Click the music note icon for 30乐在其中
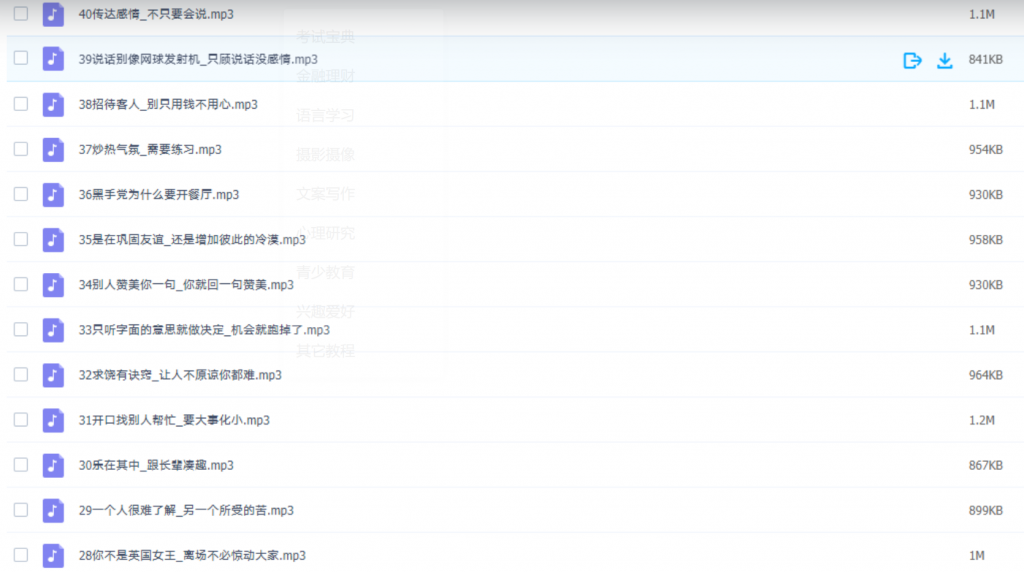The width and height of the screenshot is (1024, 573). (x=53, y=465)
